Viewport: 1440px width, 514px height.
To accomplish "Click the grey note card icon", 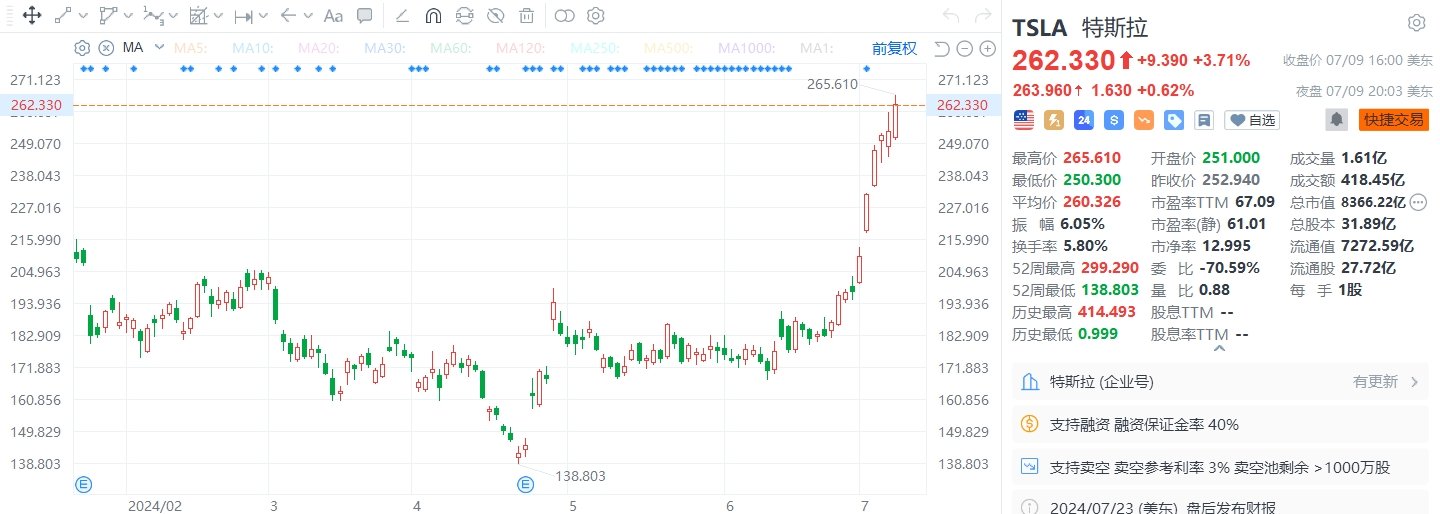I will pyautogui.click(x=1204, y=120).
